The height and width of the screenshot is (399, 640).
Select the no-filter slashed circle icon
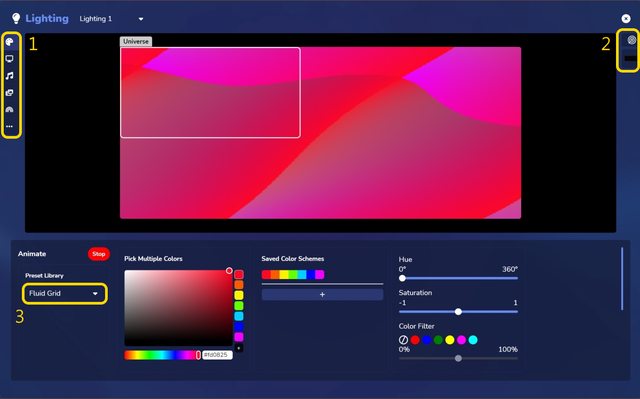[403, 340]
